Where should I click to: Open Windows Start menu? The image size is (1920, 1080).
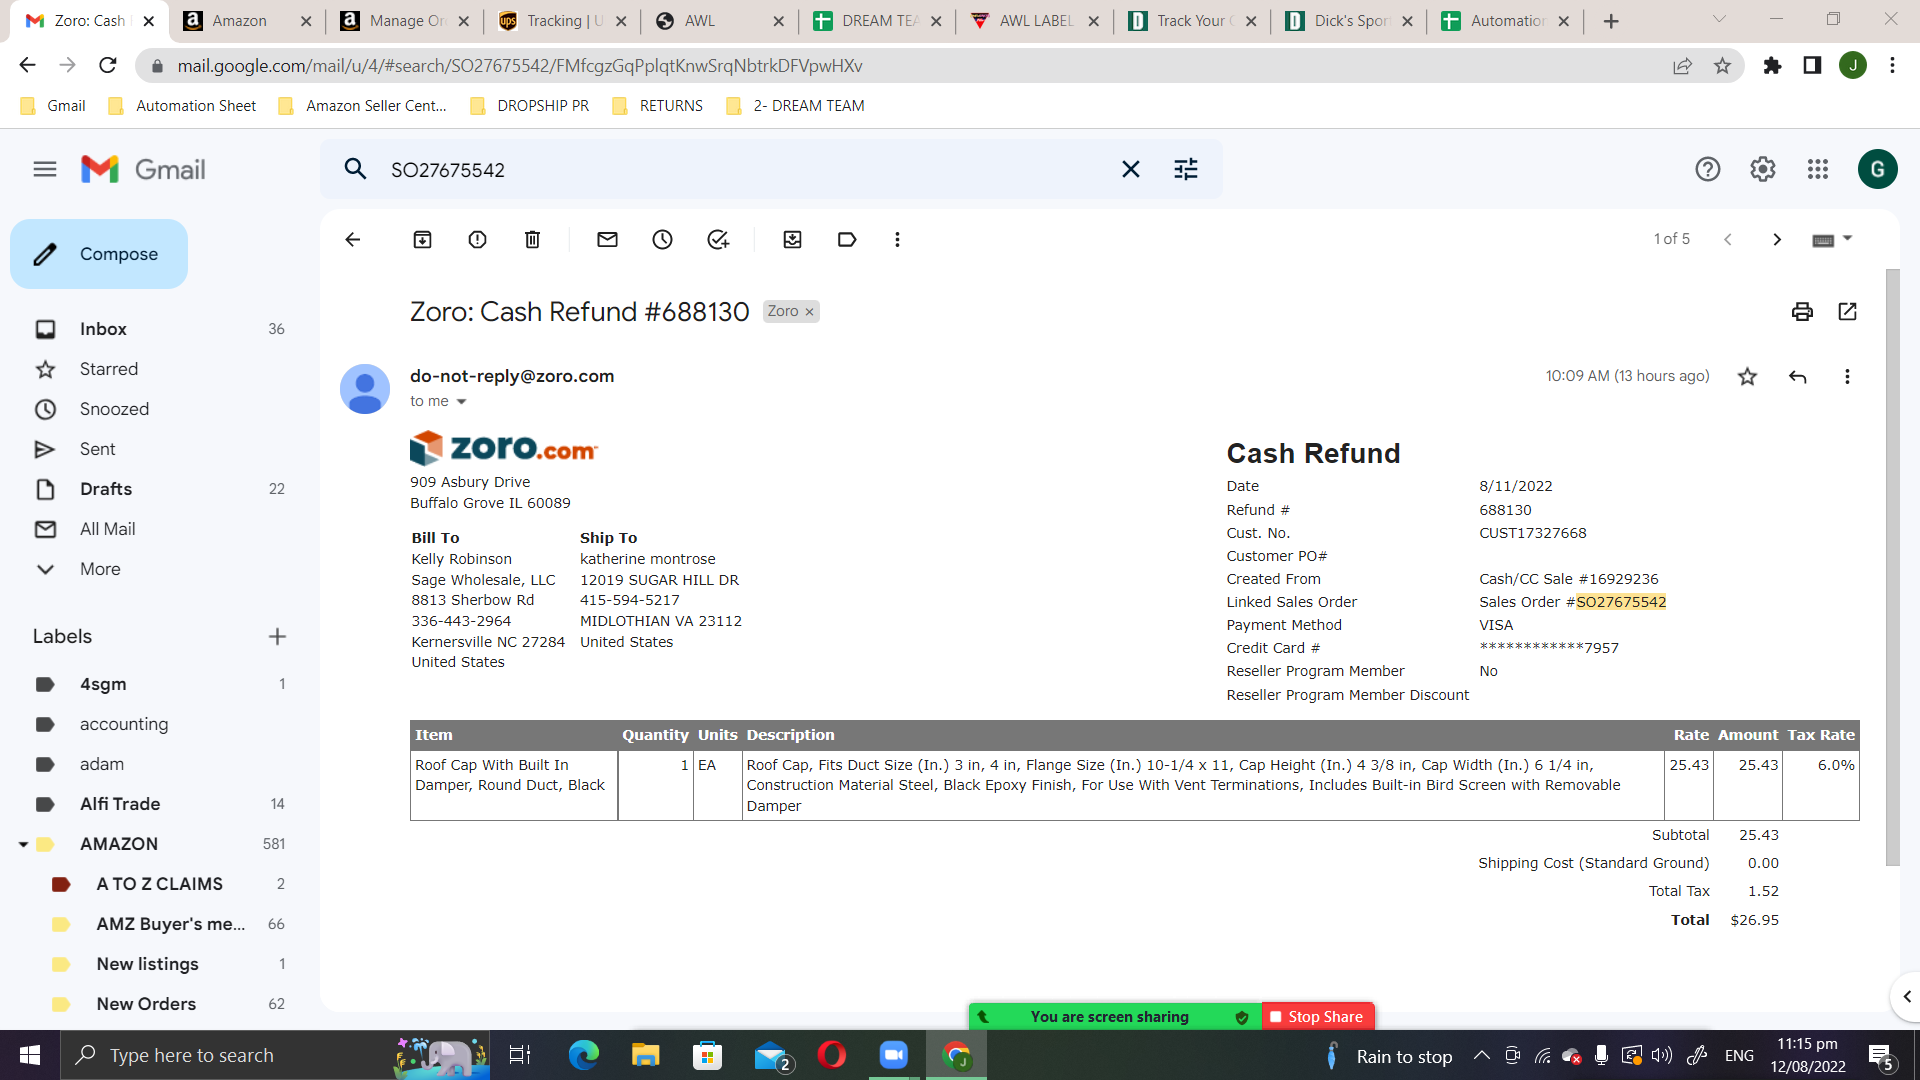[x=30, y=1055]
